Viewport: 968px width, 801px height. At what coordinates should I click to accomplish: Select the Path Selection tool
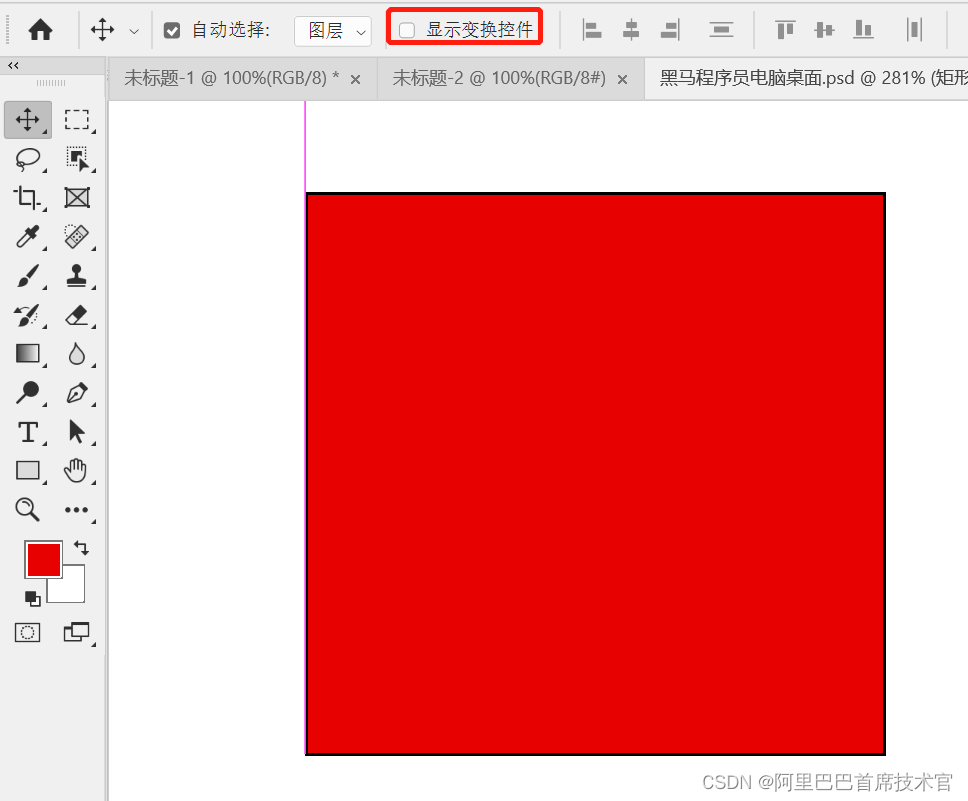(x=77, y=432)
